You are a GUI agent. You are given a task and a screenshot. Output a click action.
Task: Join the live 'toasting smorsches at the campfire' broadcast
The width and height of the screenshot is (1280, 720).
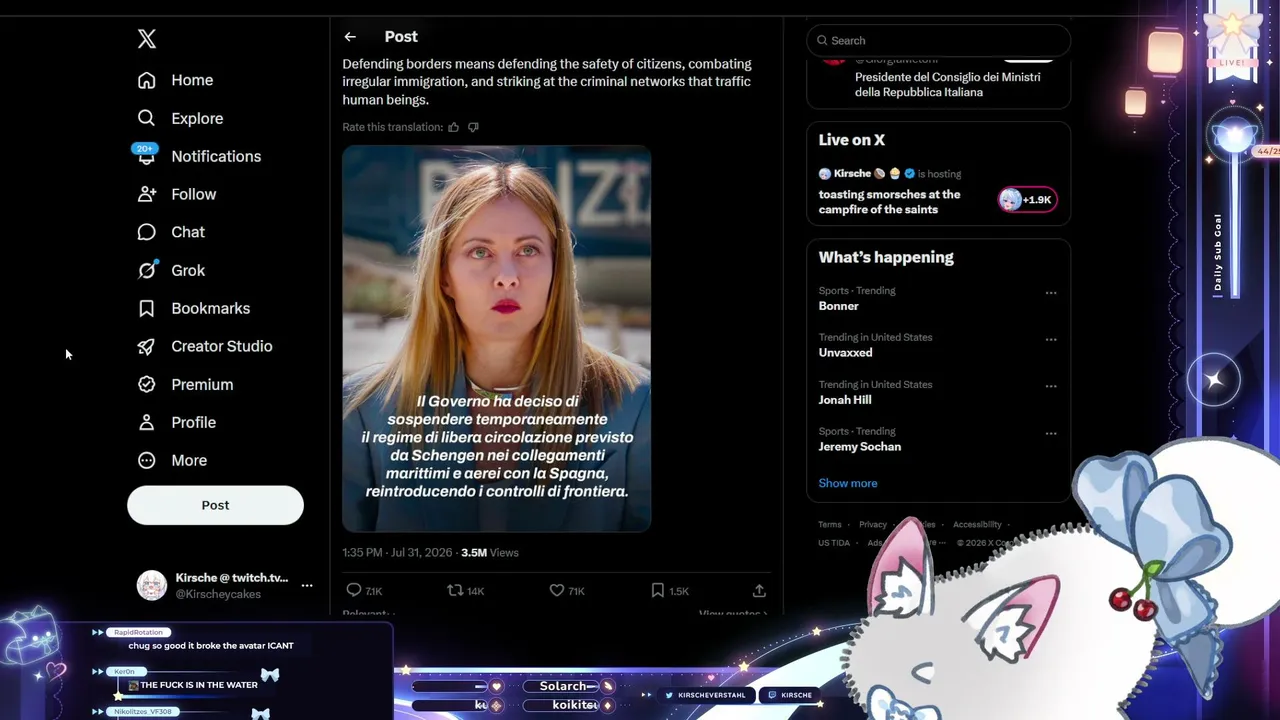pos(890,202)
